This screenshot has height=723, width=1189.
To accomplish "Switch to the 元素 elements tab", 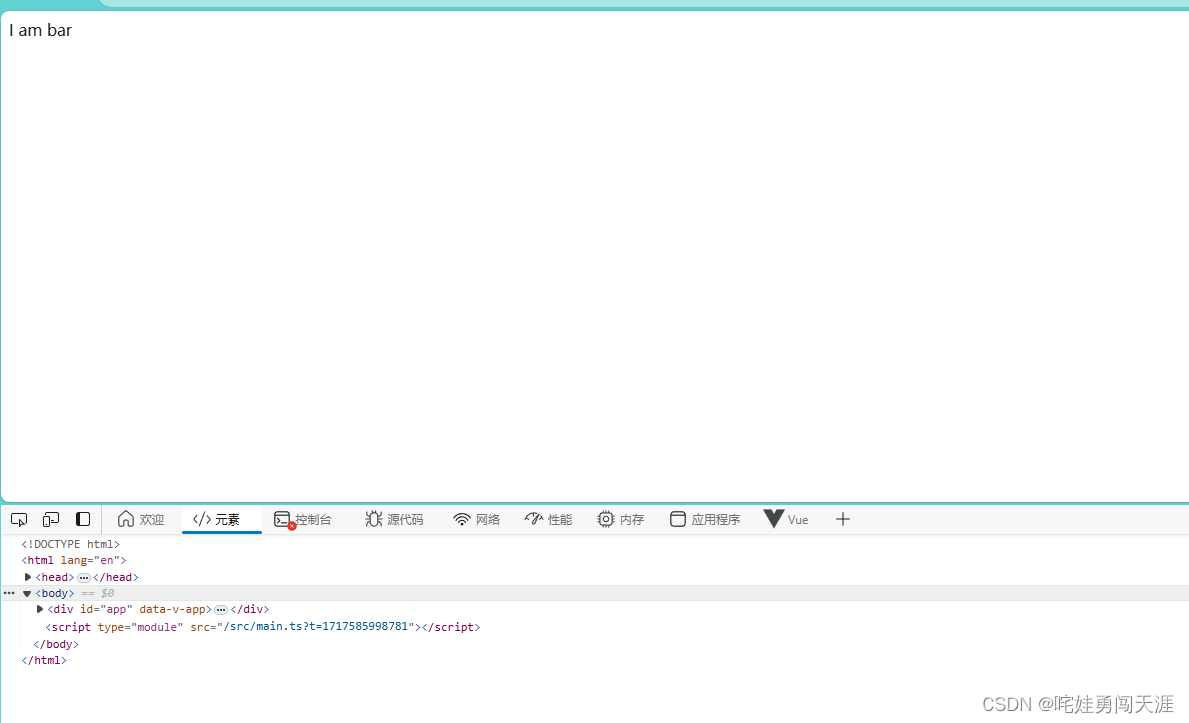I will (221, 520).
